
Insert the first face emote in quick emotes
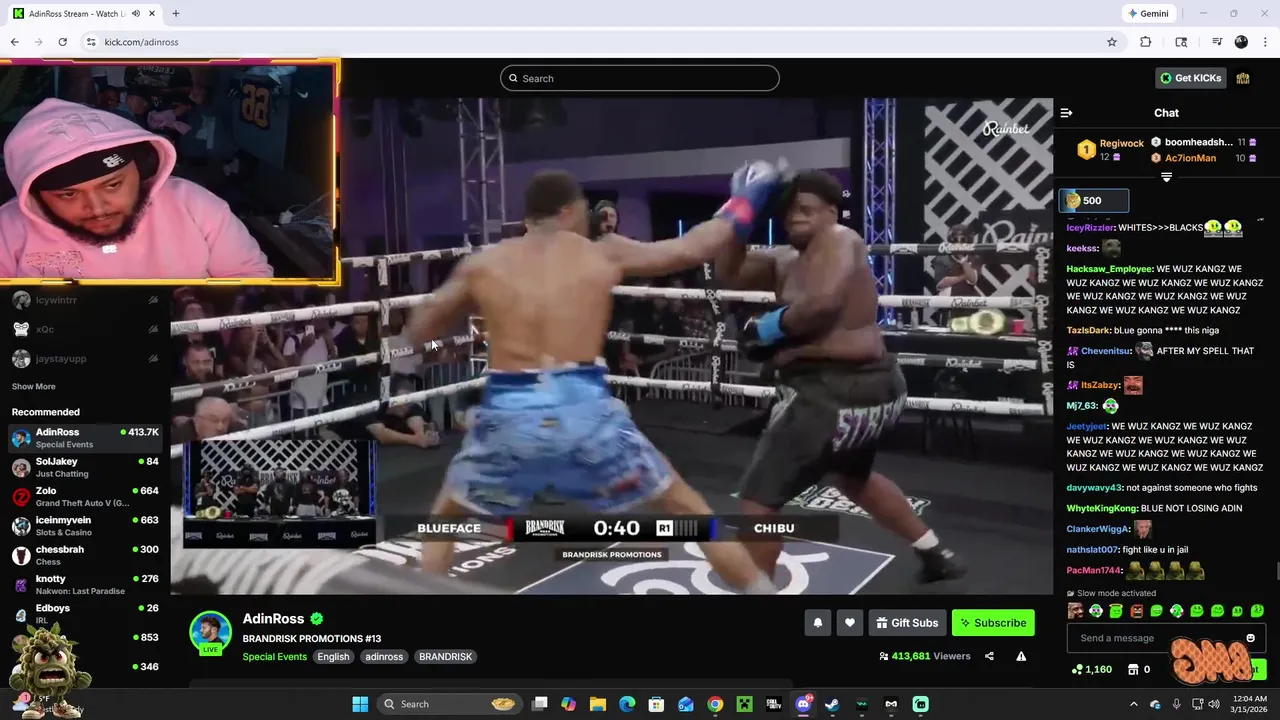point(1075,611)
